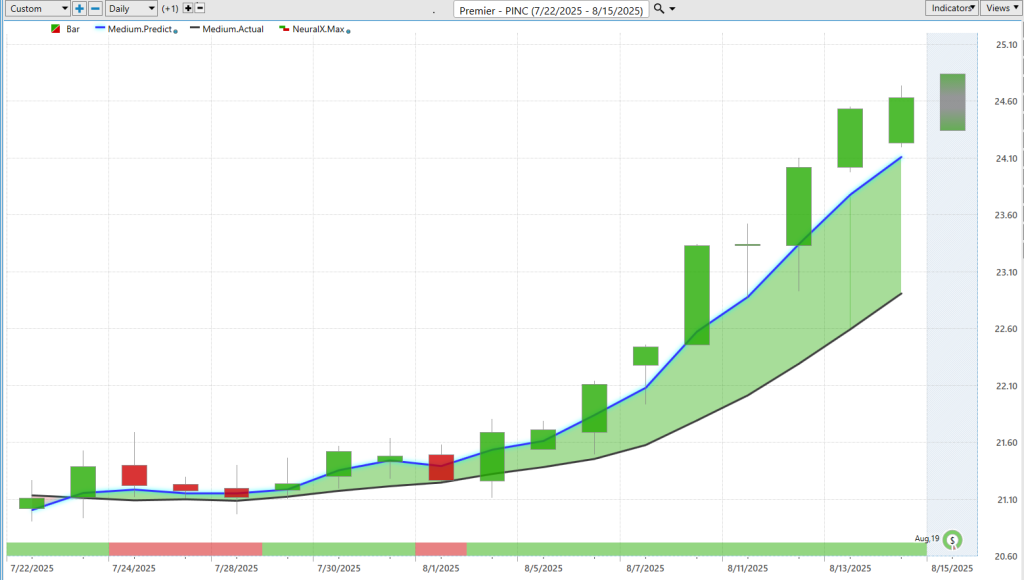The image size is (1024, 580).
Task: Click the red candlestick at 8/1/2025
Action: pos(441,467)
